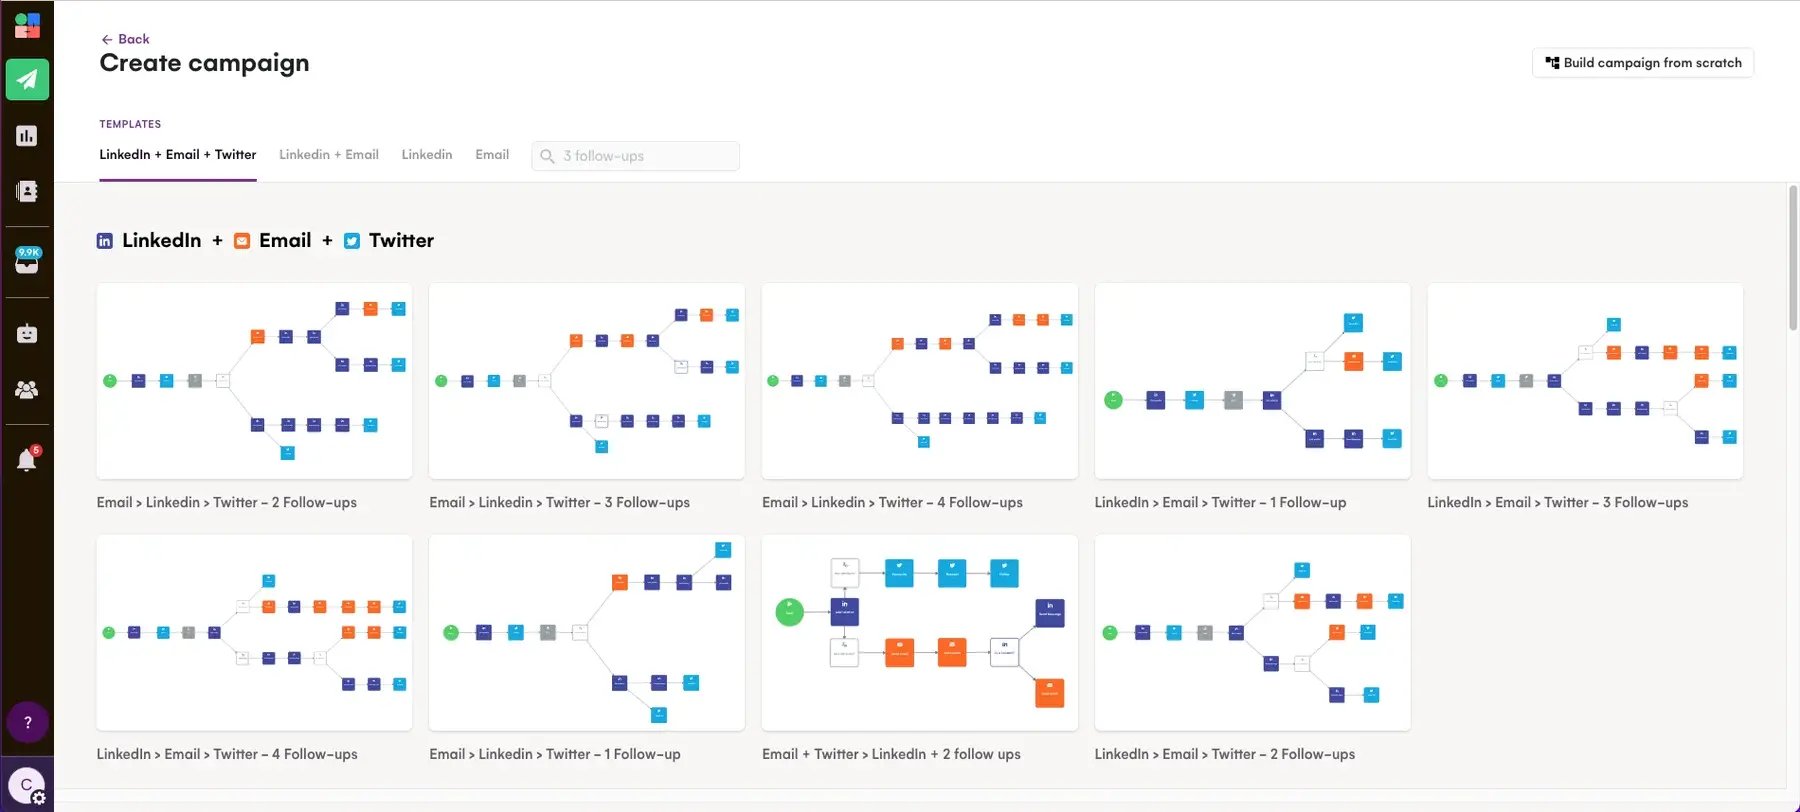Screen dimensions: 1800x812
Task: Open the contacts address book icon
Action: click(27, 191)
